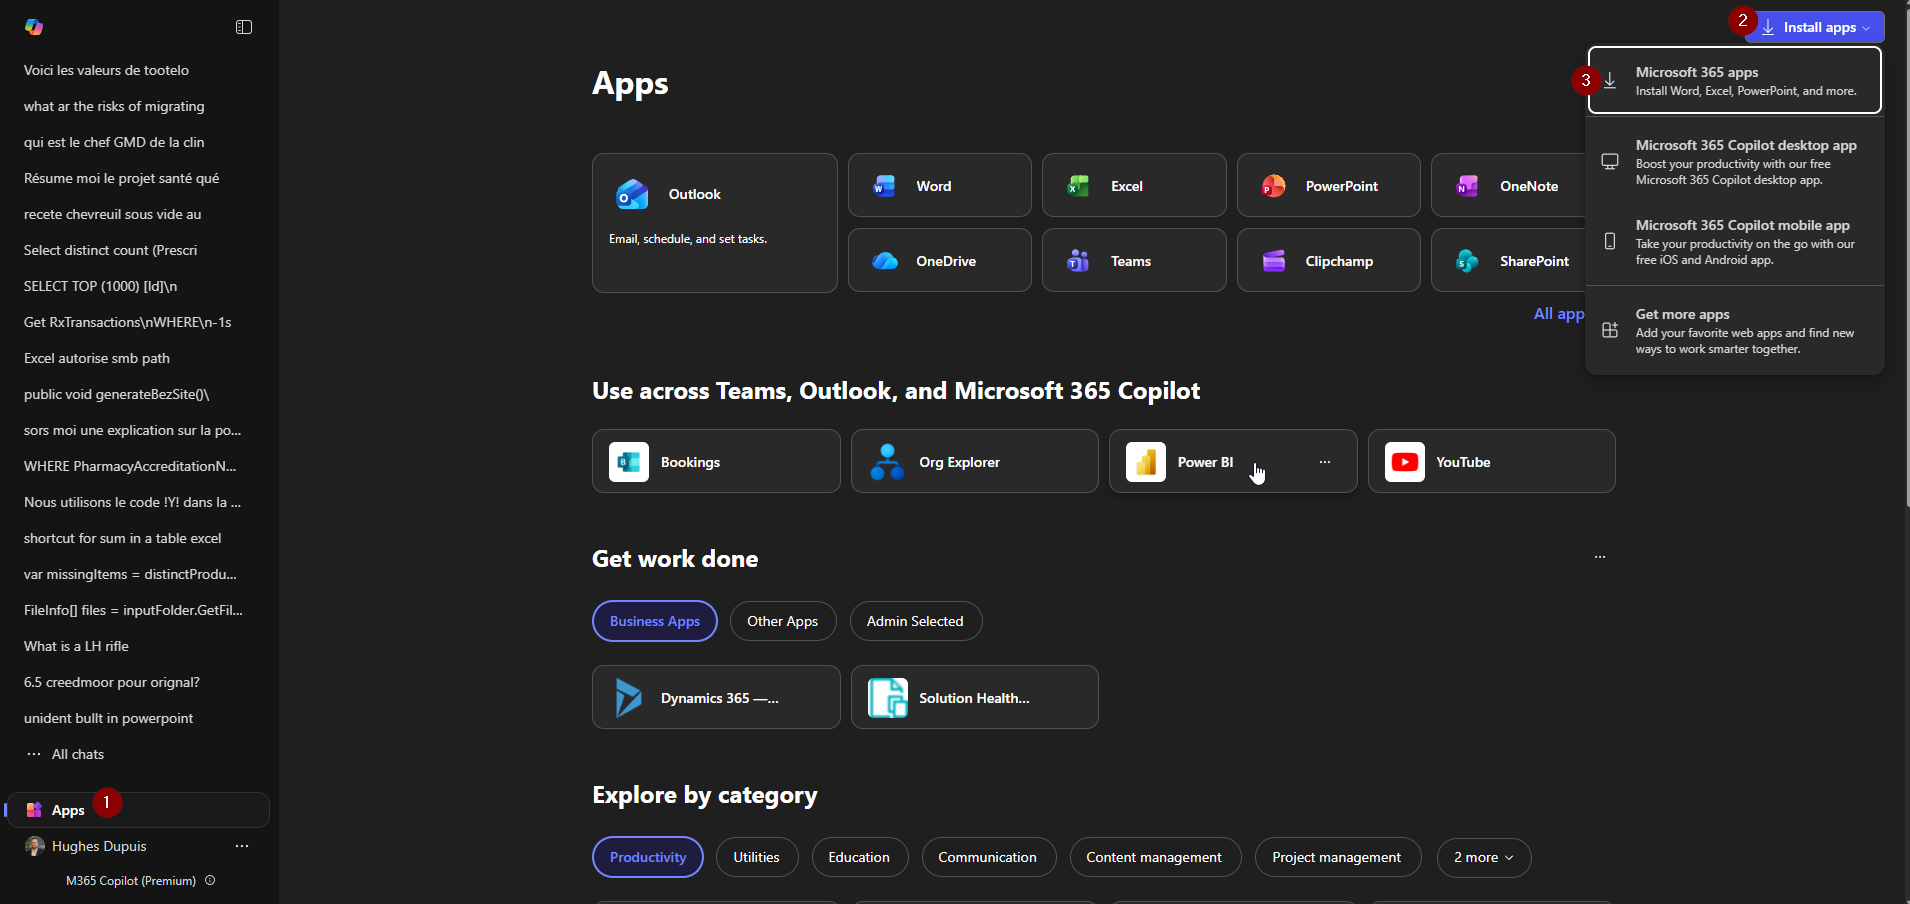The height and width of the screenshot is (904, 1910).
Task: Select Get more apps option
Action: [x=1735, y=331]
